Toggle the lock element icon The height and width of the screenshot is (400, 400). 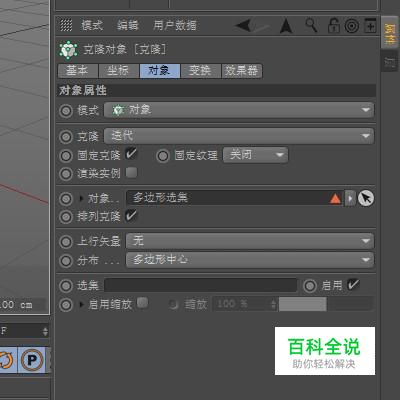333,26
